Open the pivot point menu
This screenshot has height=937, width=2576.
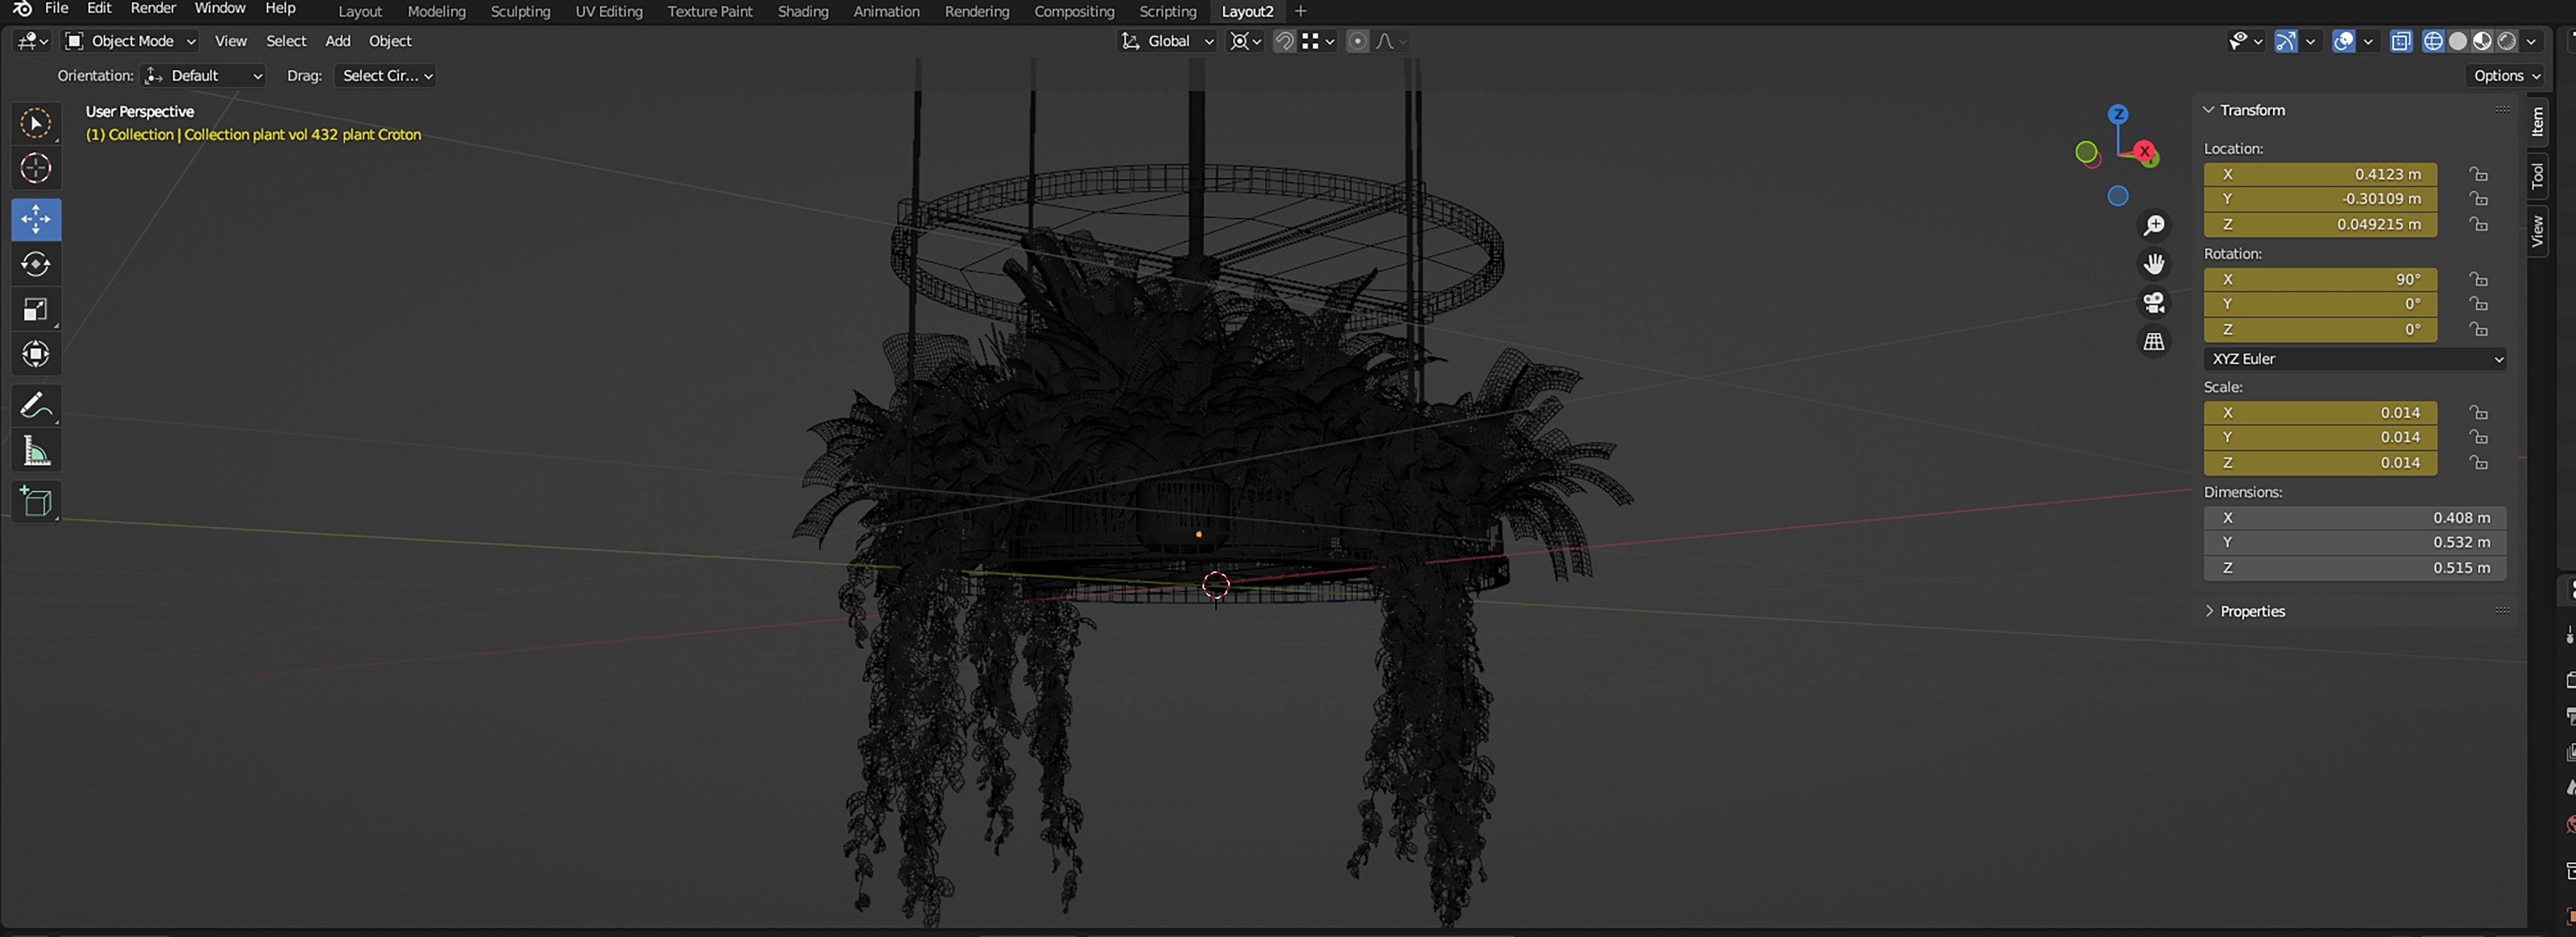pos(1246,41)
